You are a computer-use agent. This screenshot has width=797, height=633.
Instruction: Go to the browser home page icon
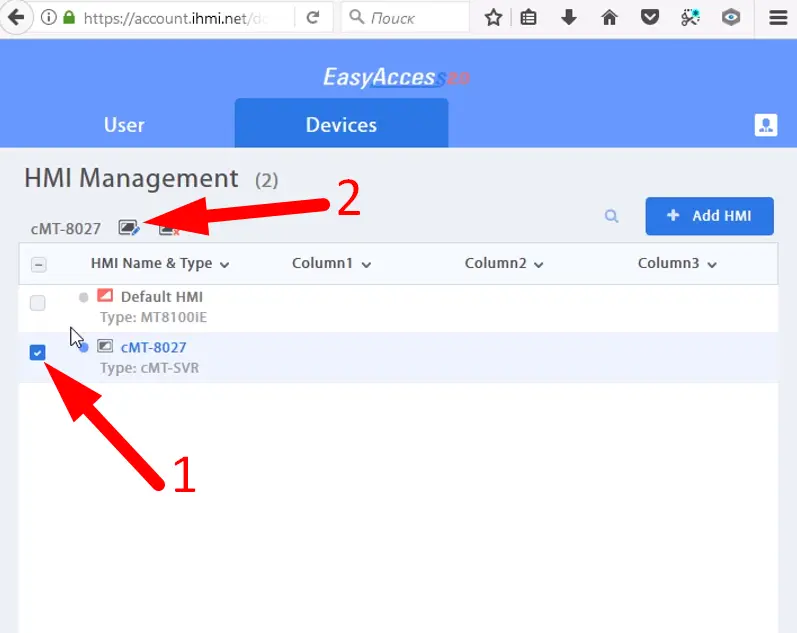click(609, 18)
